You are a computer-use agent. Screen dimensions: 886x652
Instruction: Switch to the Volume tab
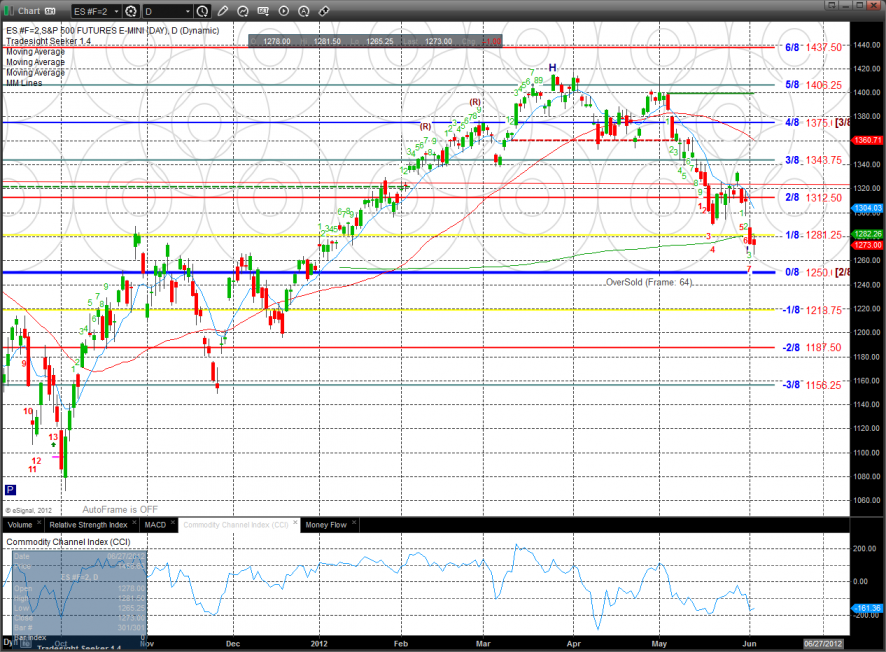19,524
